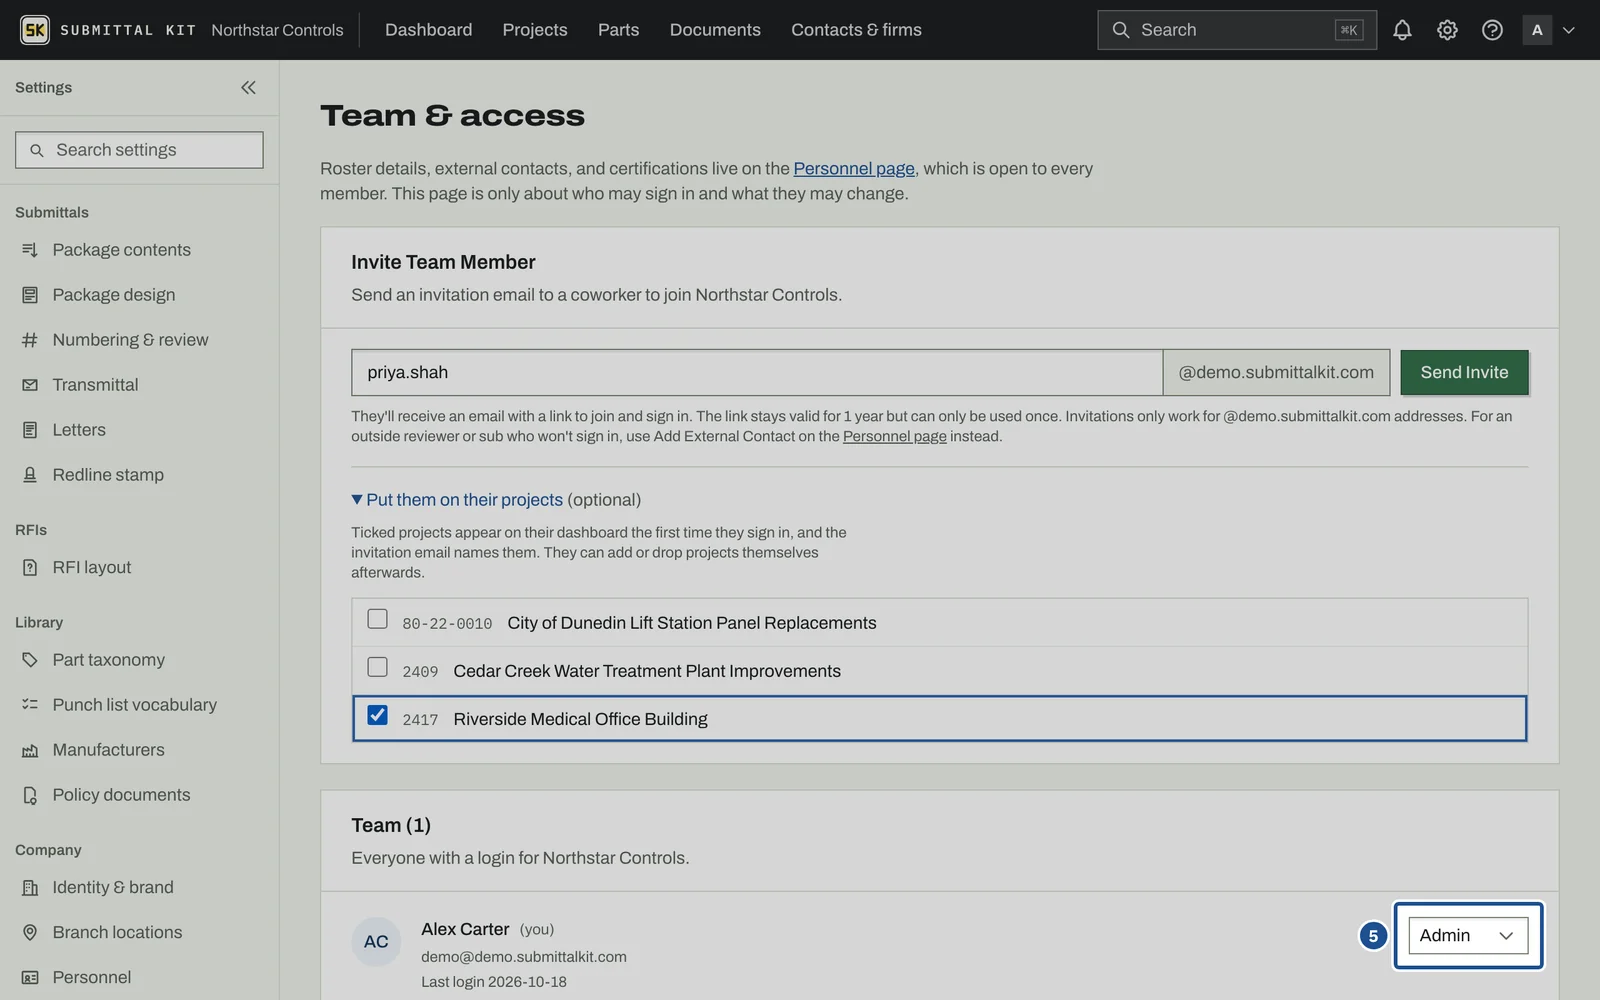Open the Parts tab
Screen dimensions: 1600x1000
618,30
